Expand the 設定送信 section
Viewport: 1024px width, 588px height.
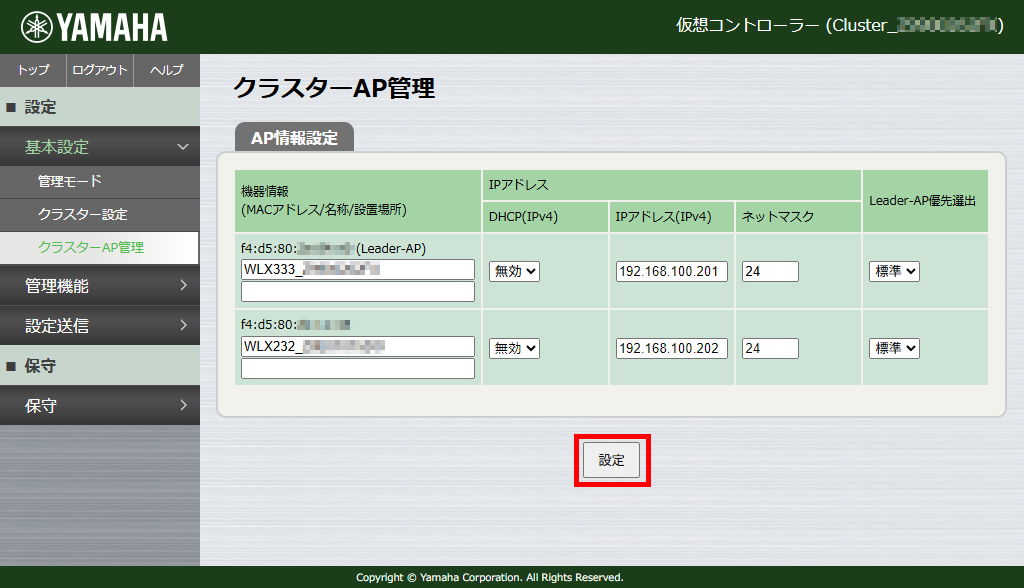click(x=100, y=325)
